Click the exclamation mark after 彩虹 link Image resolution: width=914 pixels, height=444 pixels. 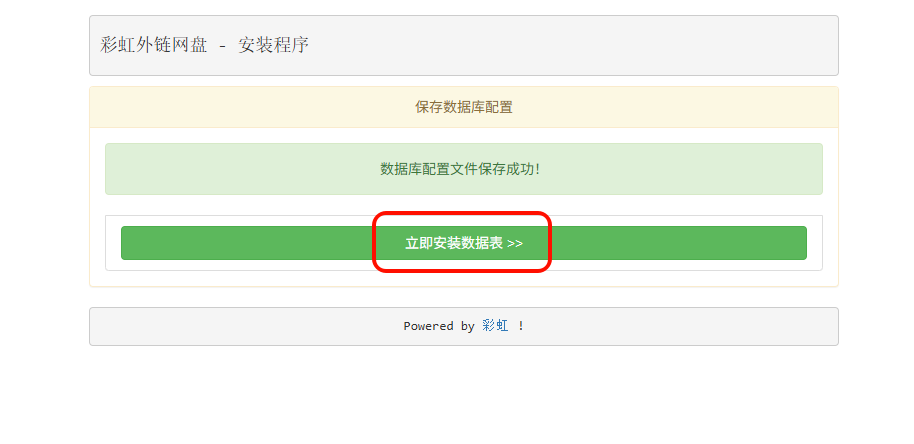(x=521, y=326)
